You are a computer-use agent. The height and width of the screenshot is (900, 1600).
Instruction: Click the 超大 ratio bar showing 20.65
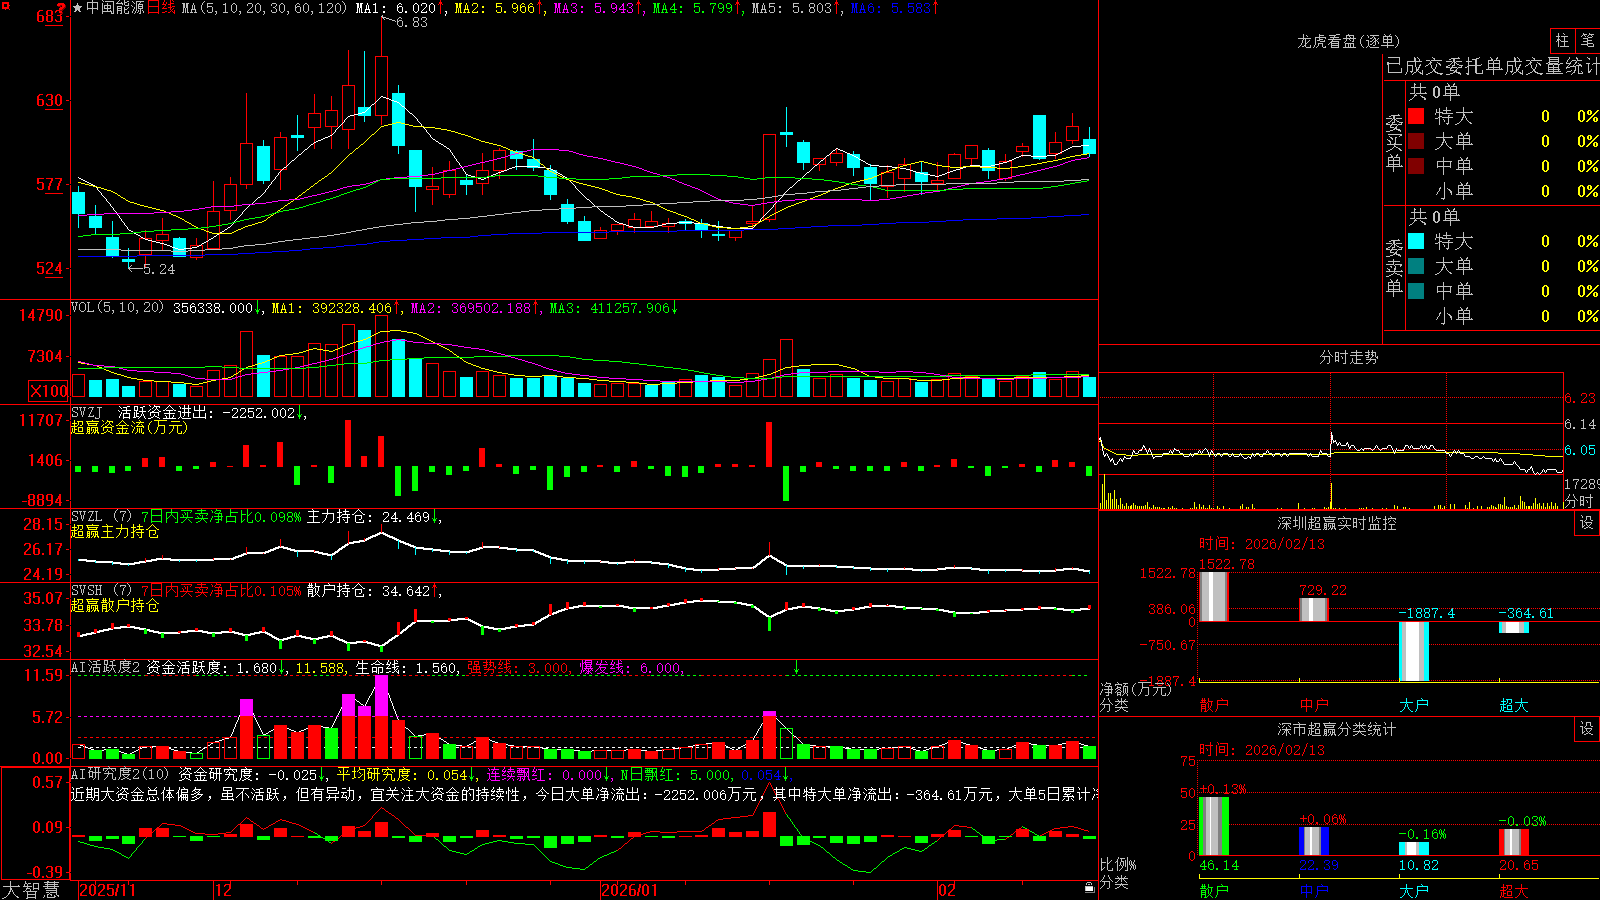pyautogui.click(x=1514, y=842)
